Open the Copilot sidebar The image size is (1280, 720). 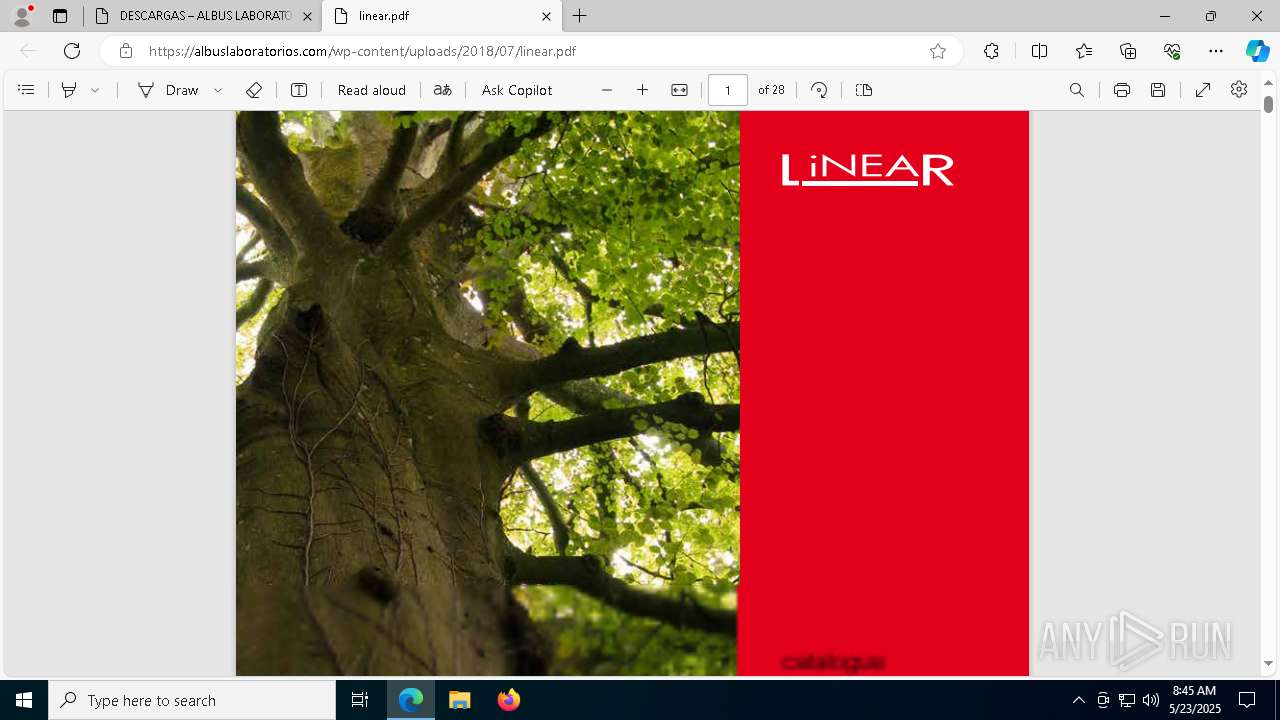pyautogui.click(x=1257, y=51)
